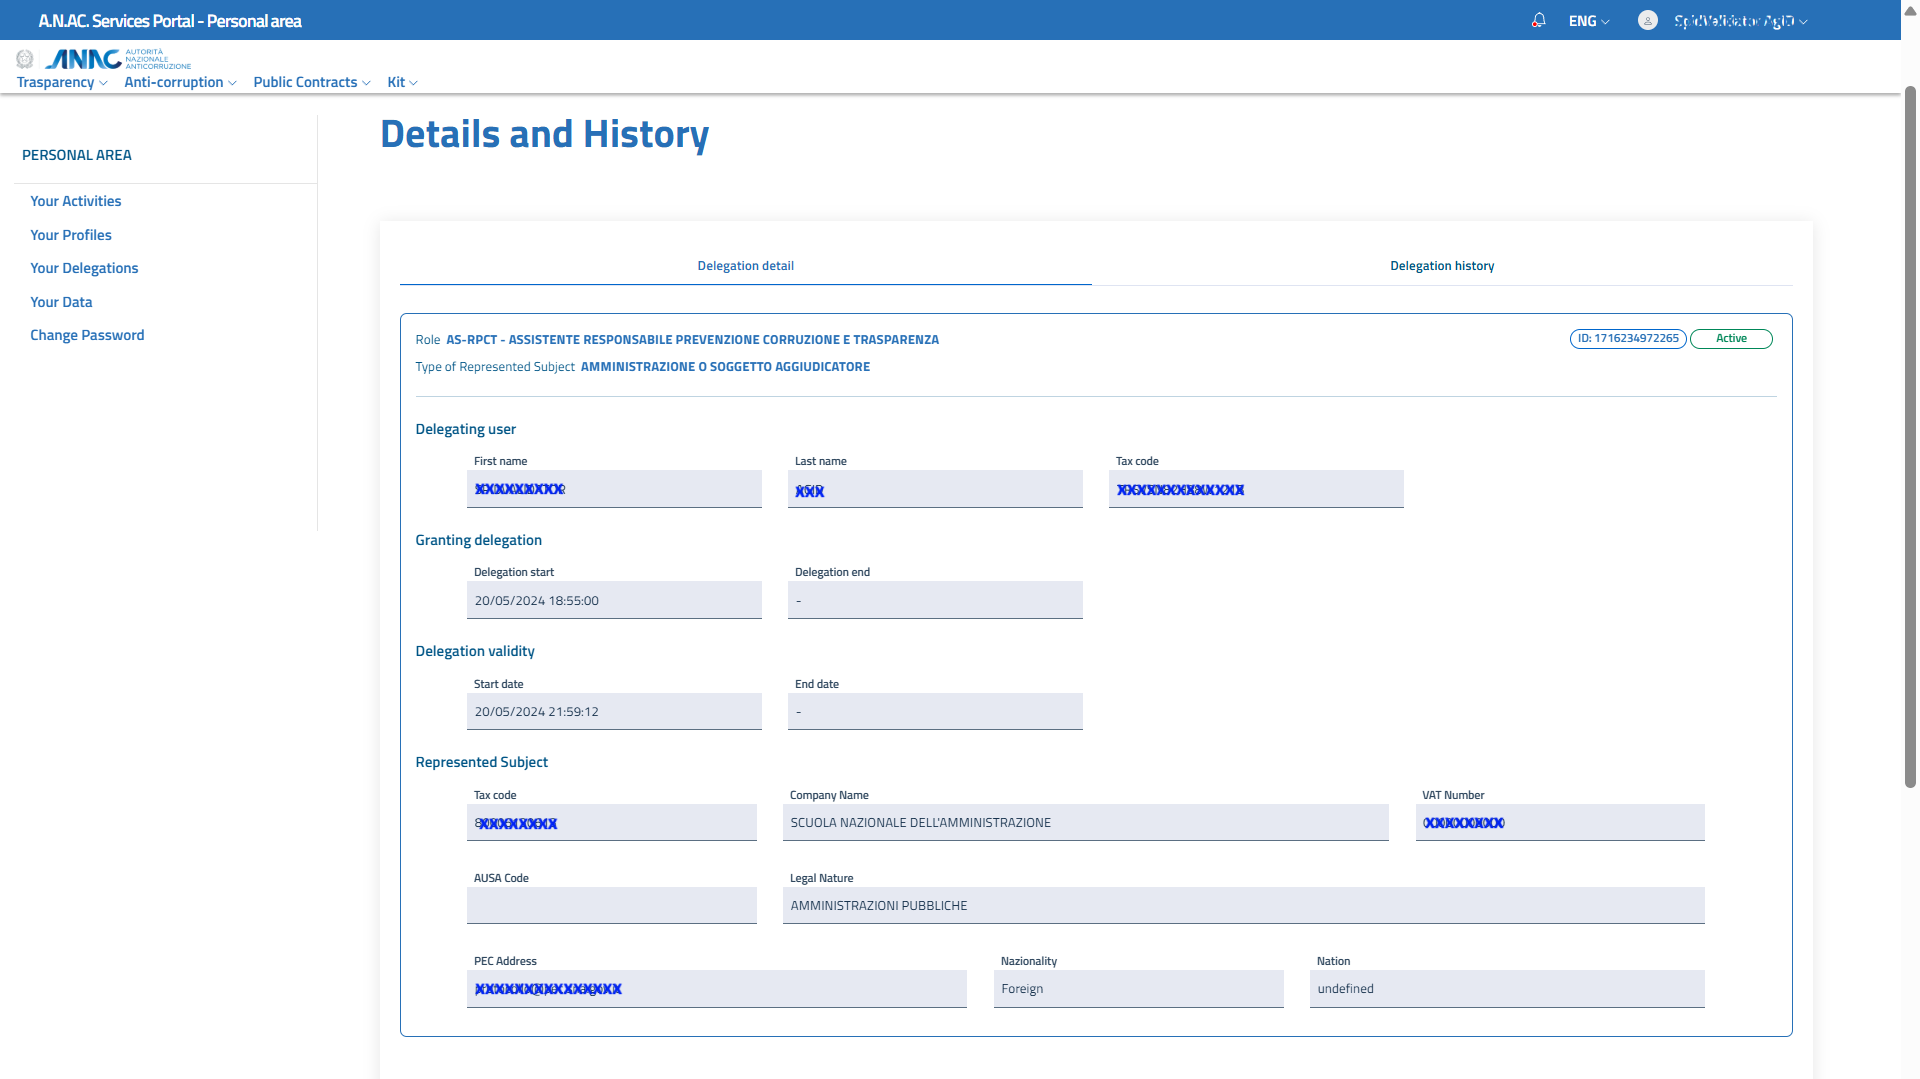
Task: Navigate to Your Delegations
Action: (84, 268)
